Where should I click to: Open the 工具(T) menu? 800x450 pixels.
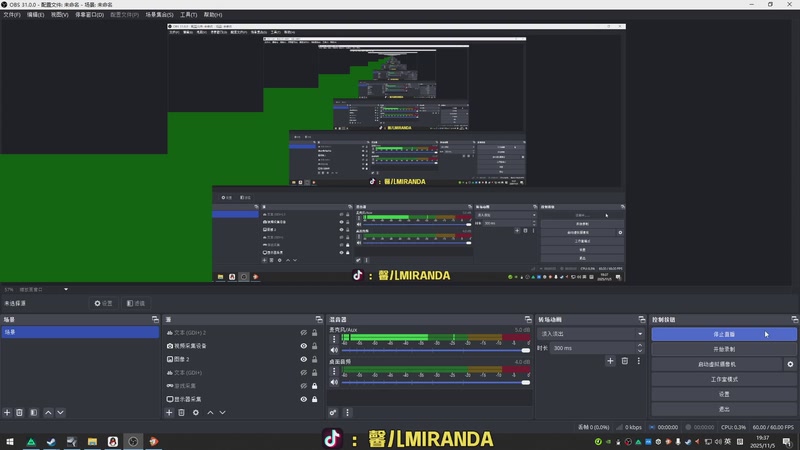coord(188,15)
